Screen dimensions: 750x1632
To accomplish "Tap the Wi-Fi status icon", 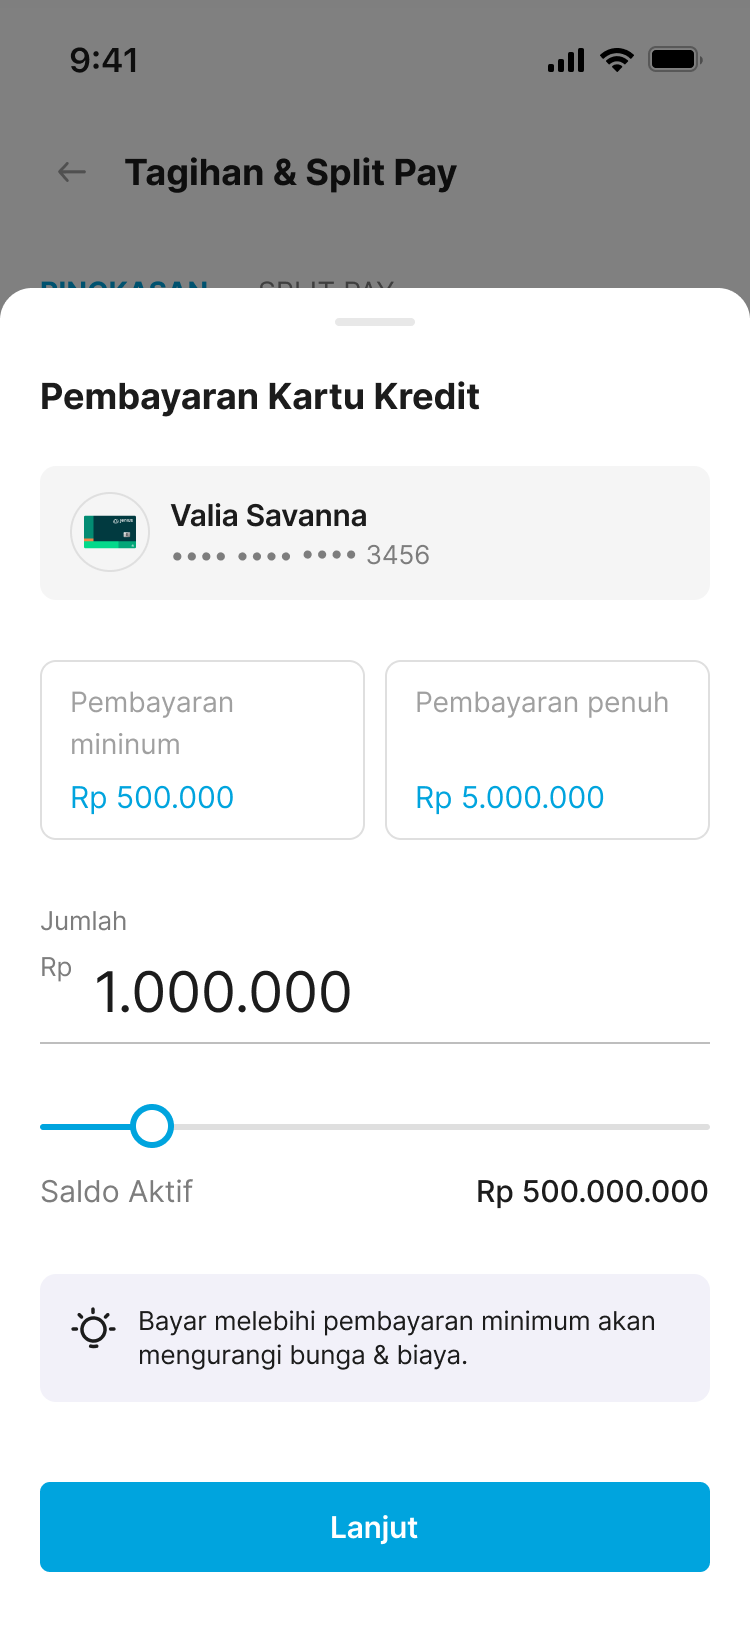I will pos(617,60).
